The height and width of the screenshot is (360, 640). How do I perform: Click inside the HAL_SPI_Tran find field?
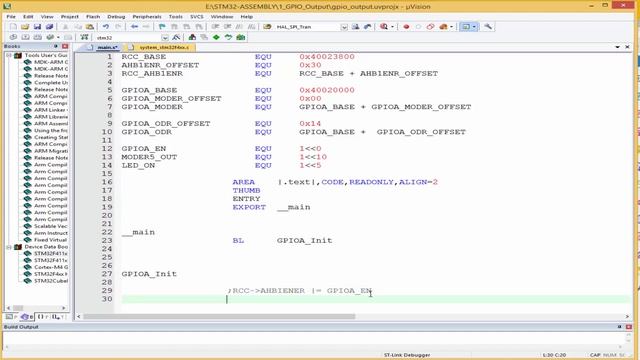tap(307, 27)
